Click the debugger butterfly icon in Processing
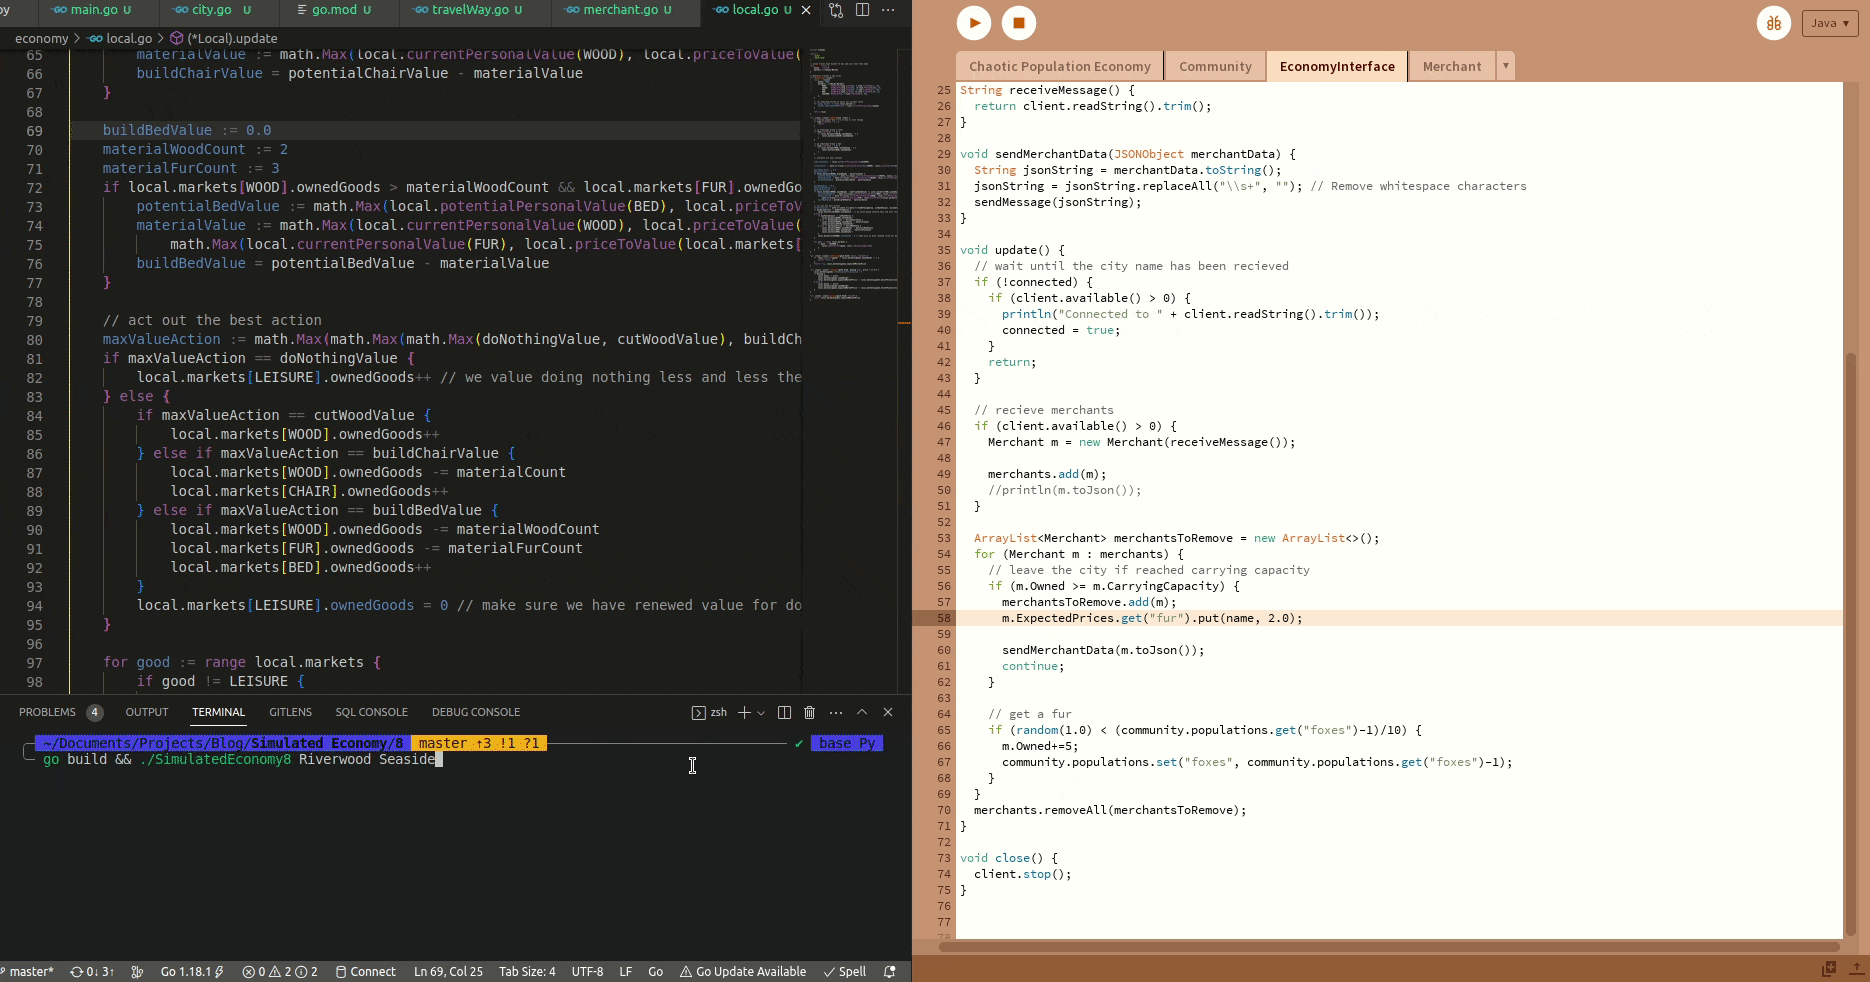Screen dimensions: 1870x982 tap(1773, 23)
